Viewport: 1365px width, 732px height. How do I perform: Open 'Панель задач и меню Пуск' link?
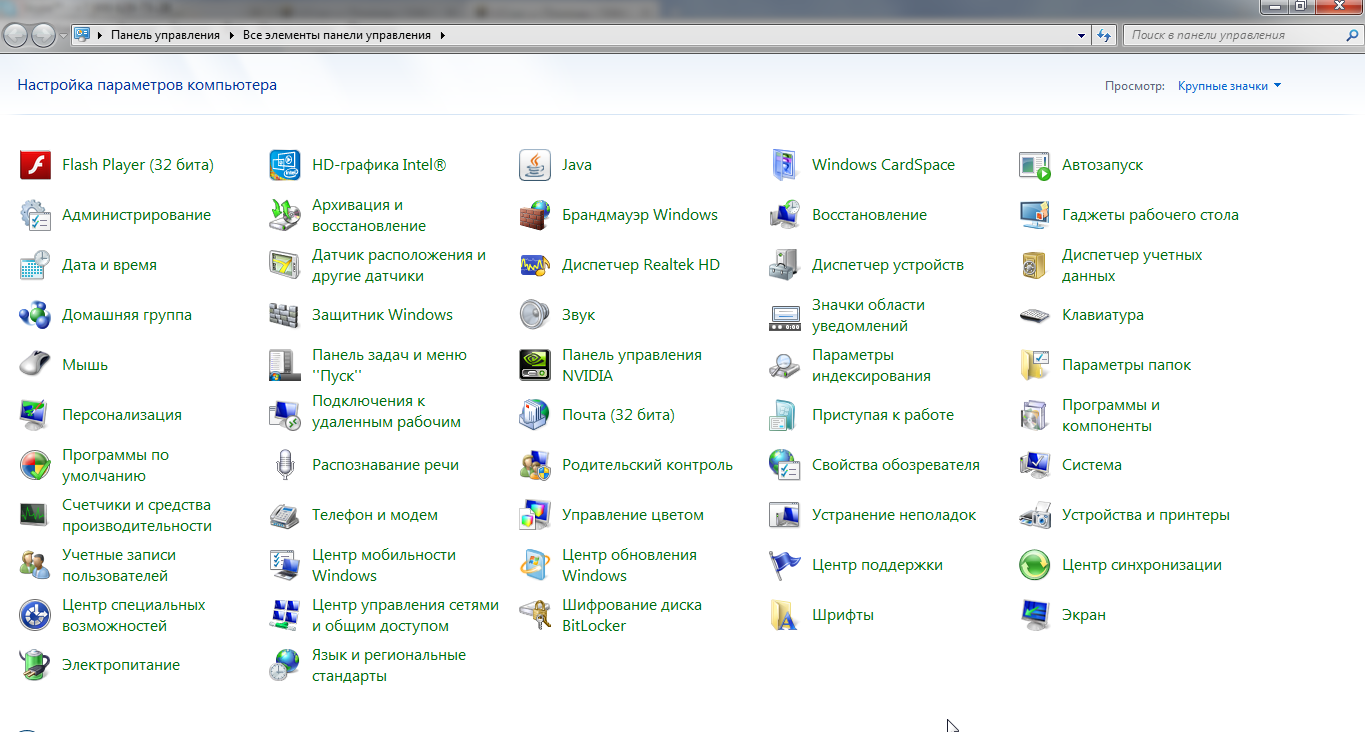(389, 365)
